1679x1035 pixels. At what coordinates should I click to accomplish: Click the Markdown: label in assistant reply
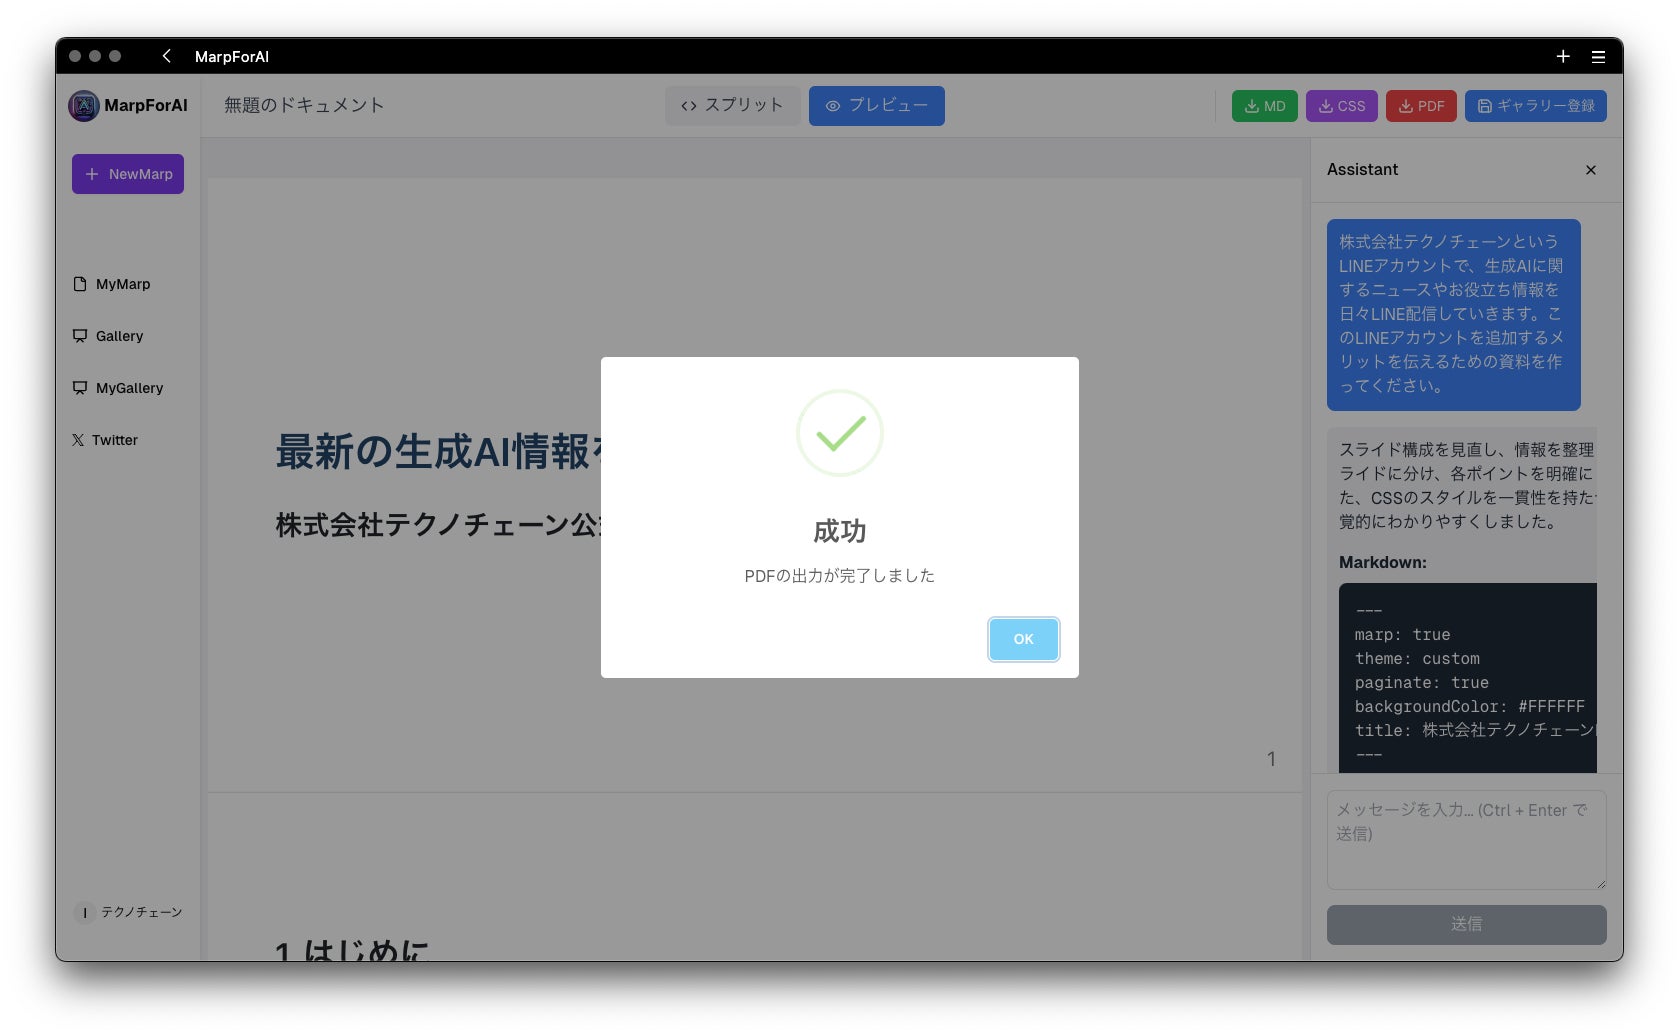pos(1383,563)
